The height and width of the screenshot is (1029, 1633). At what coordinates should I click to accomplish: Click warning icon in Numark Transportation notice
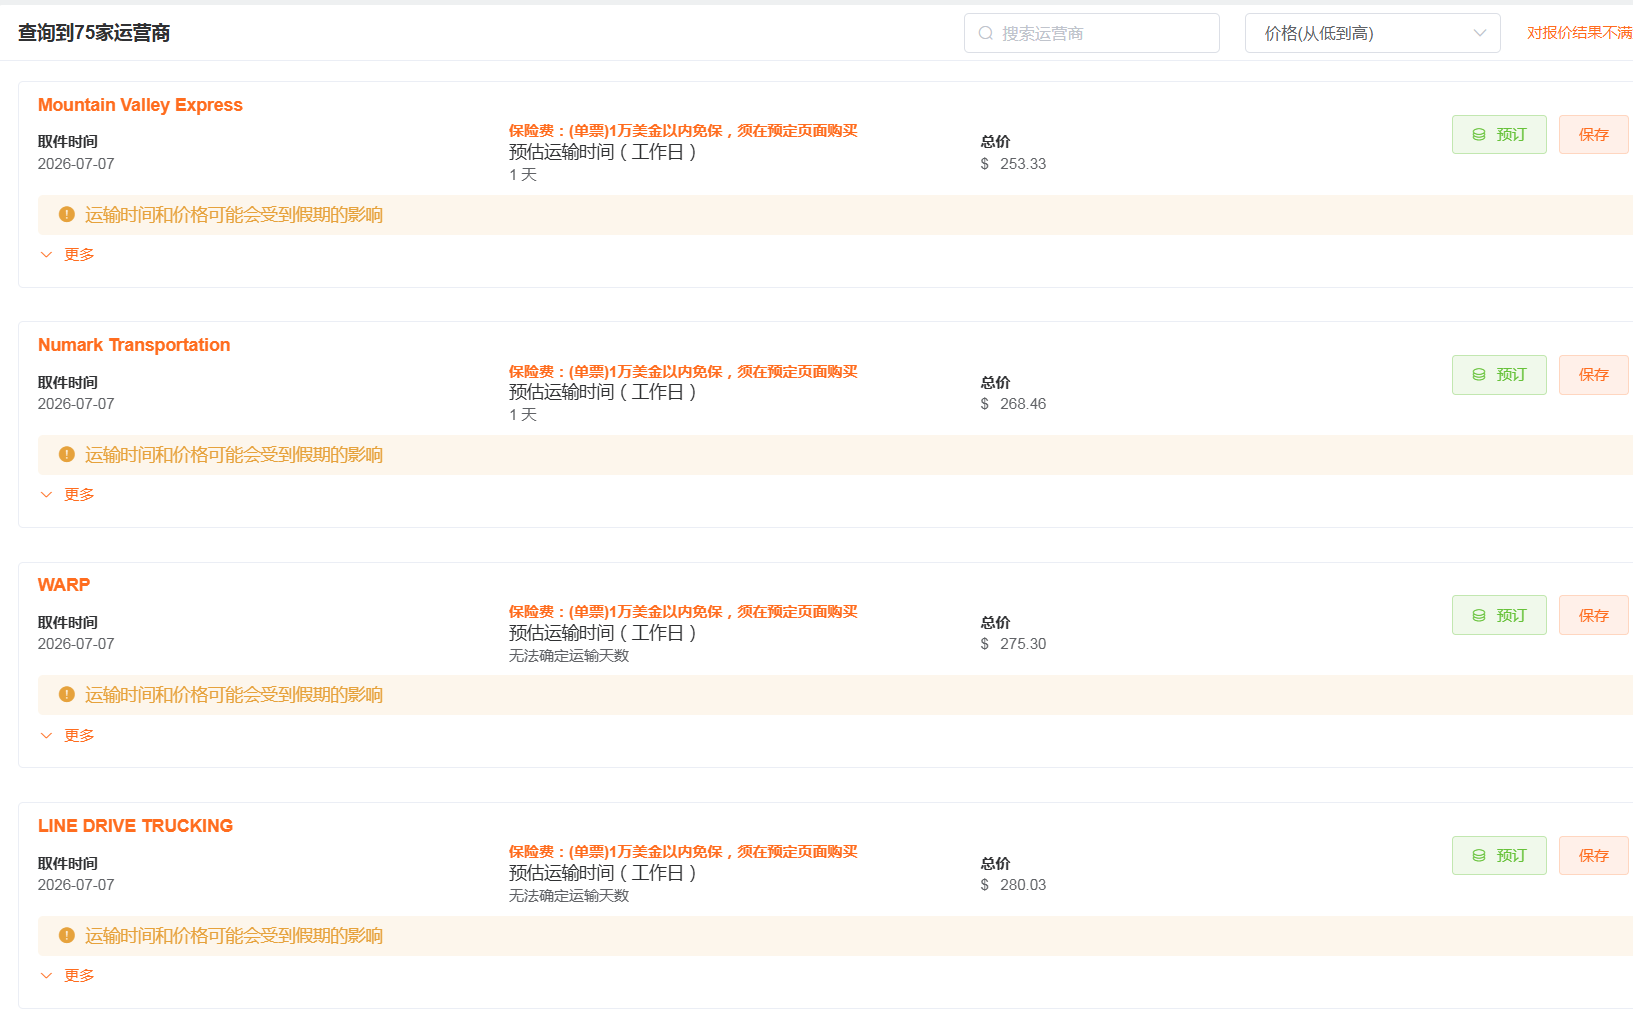pos(67,454)
